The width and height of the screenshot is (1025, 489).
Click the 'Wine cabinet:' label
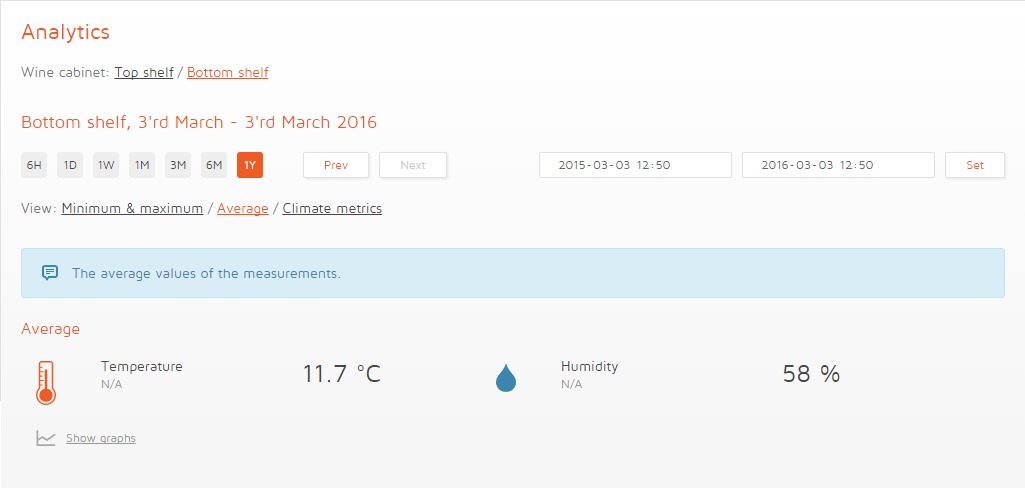(65, 73)
